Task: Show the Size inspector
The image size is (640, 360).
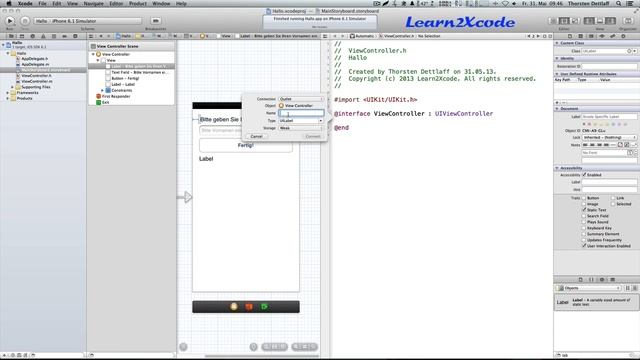Action: [x=612, y=36]
